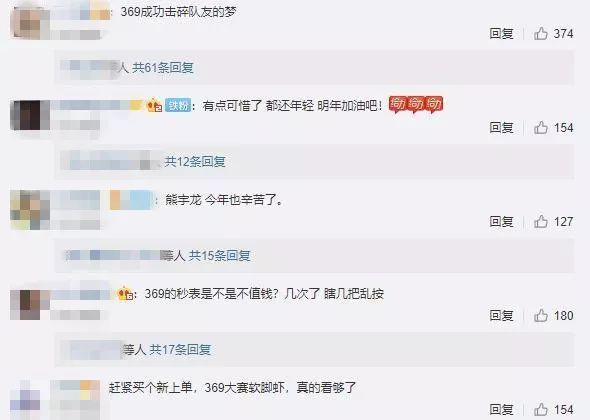Thumbs-up the comment with 180 likes

click(541, 315)
